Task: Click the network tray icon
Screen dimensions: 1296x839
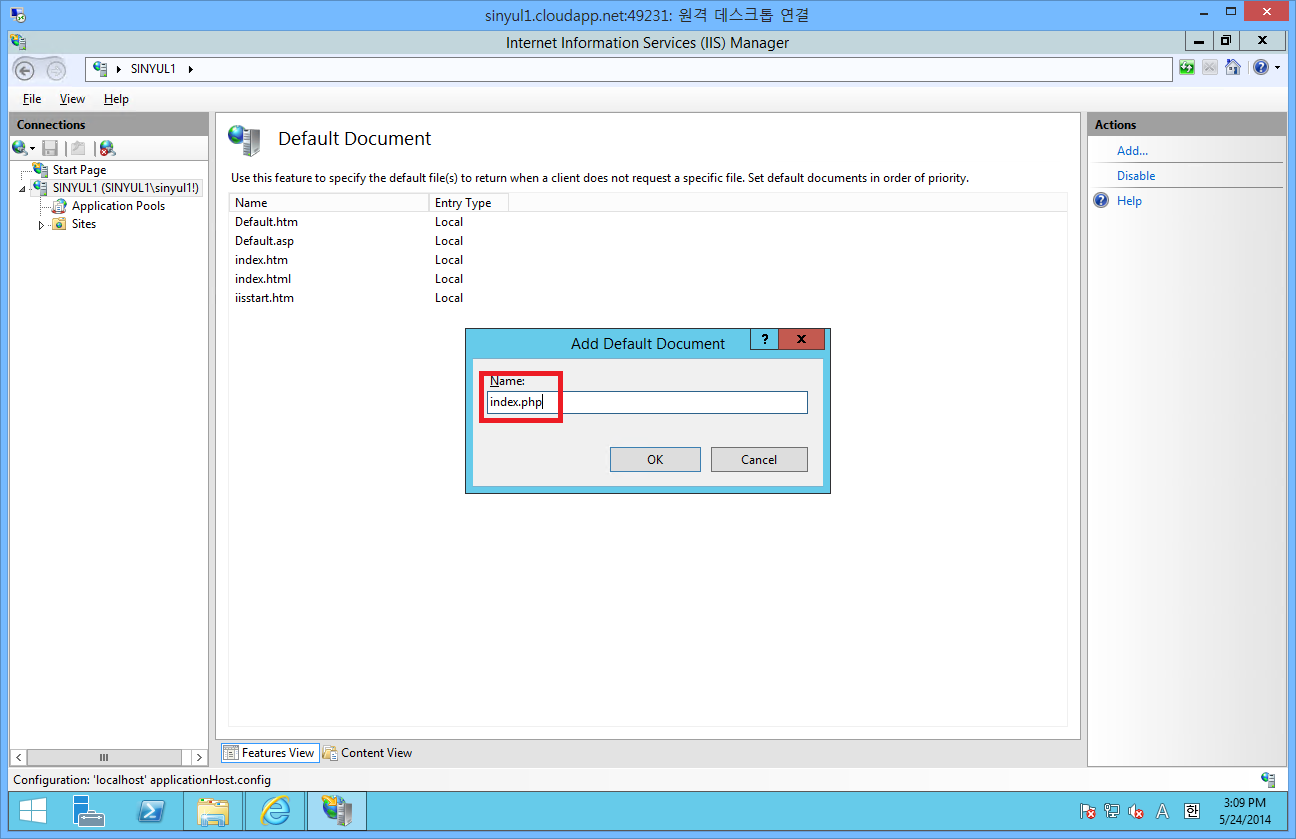Action: tap(1112, 811)
